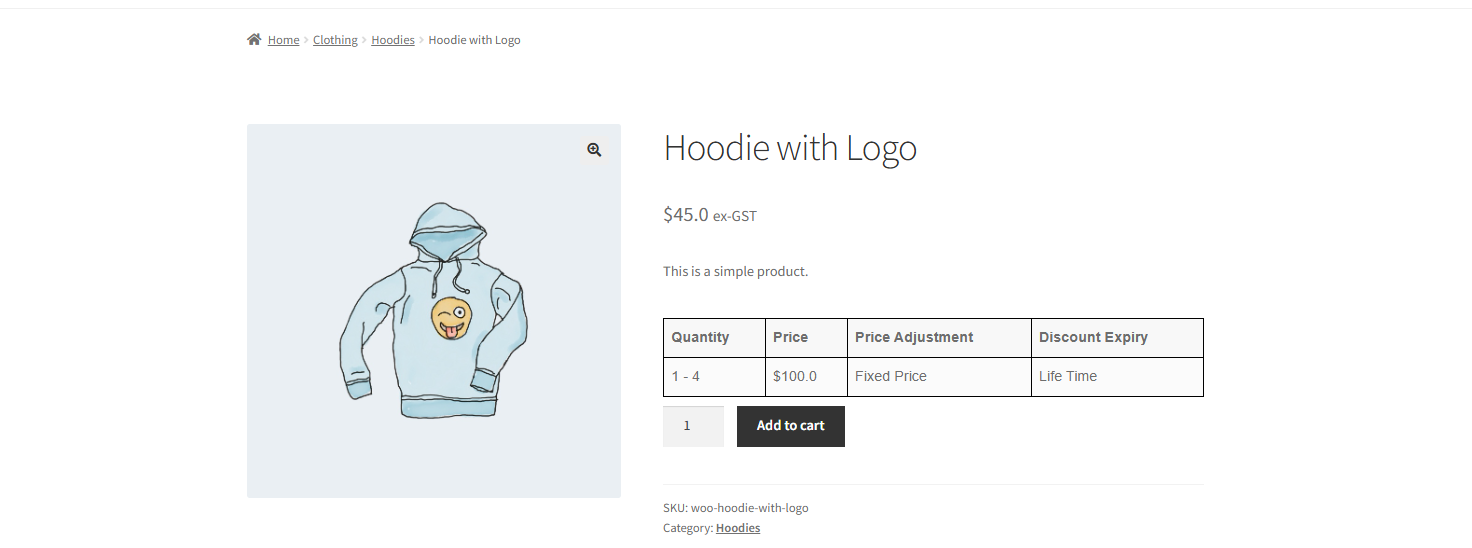
Task: Click the home icon in breadcrumb
Action: click(254, 40)
